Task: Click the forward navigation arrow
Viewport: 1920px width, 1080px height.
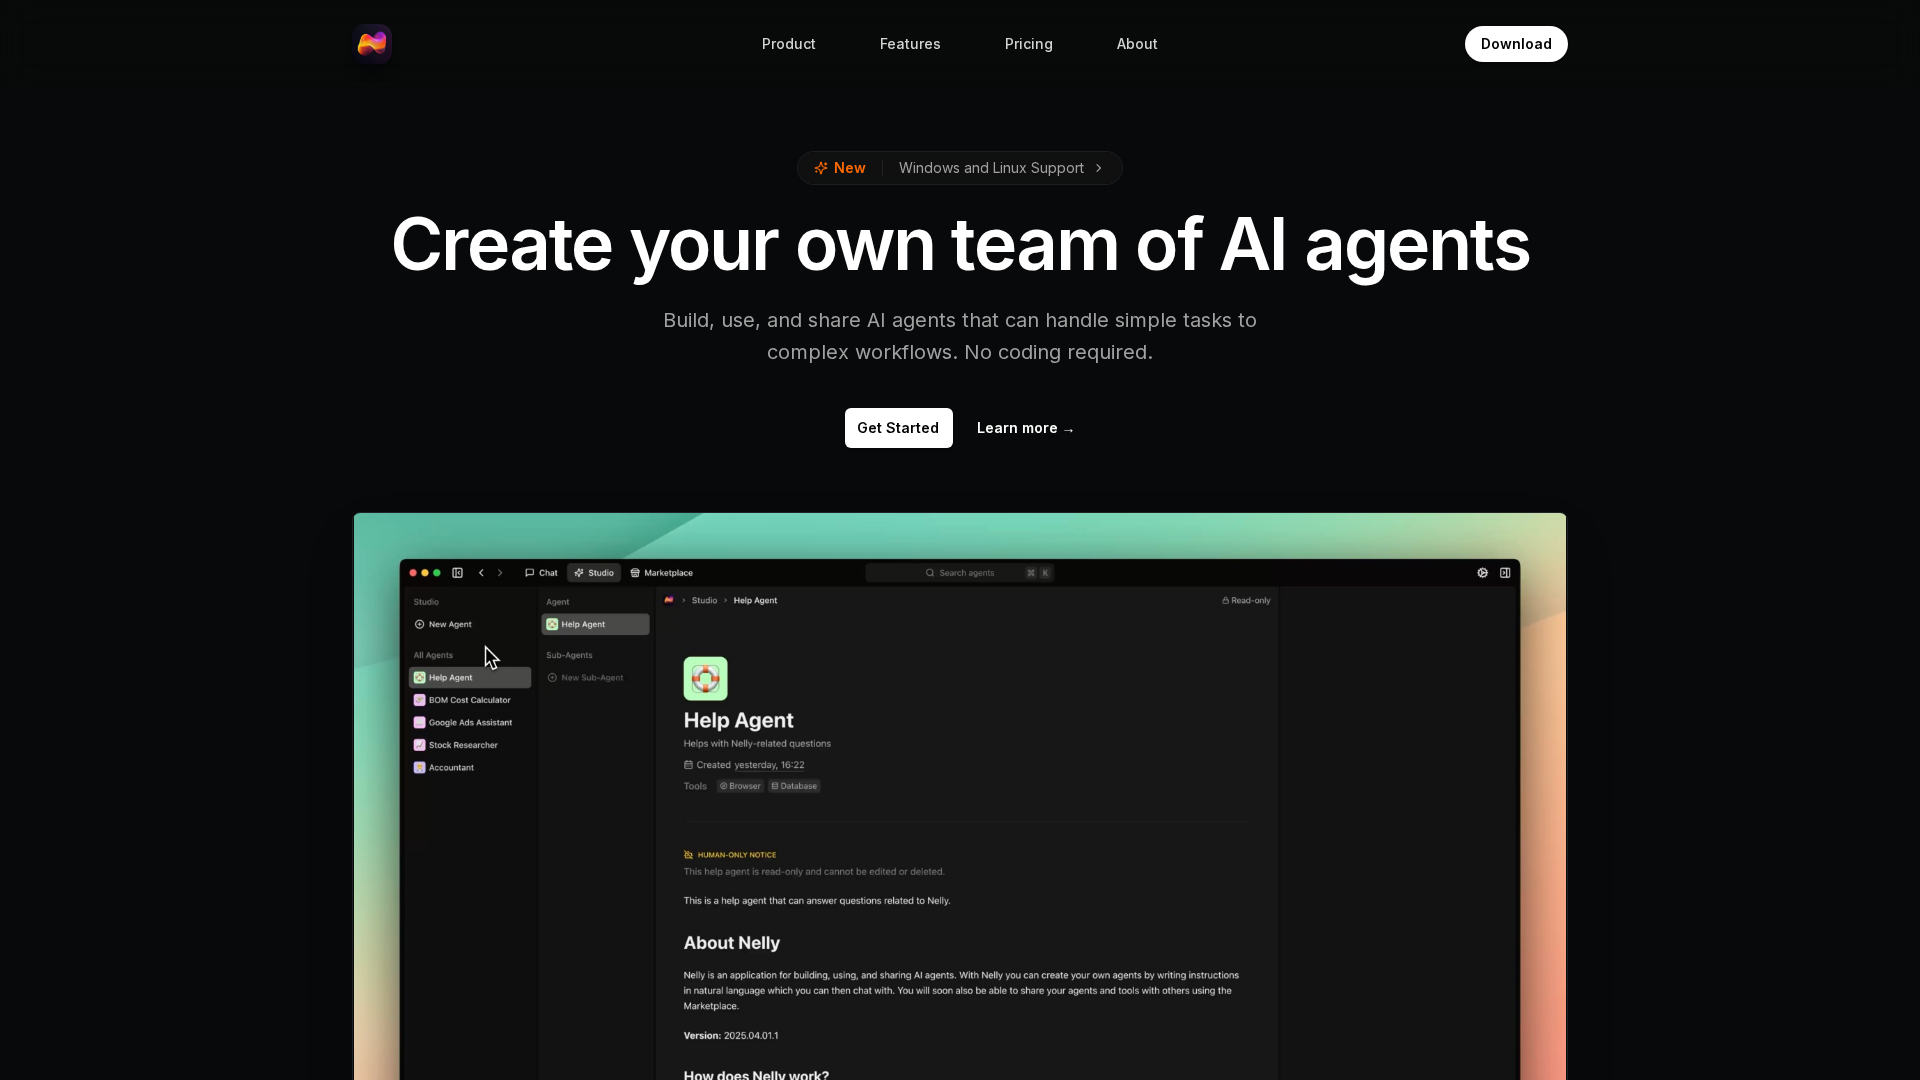Action: (x=500, y=573)
